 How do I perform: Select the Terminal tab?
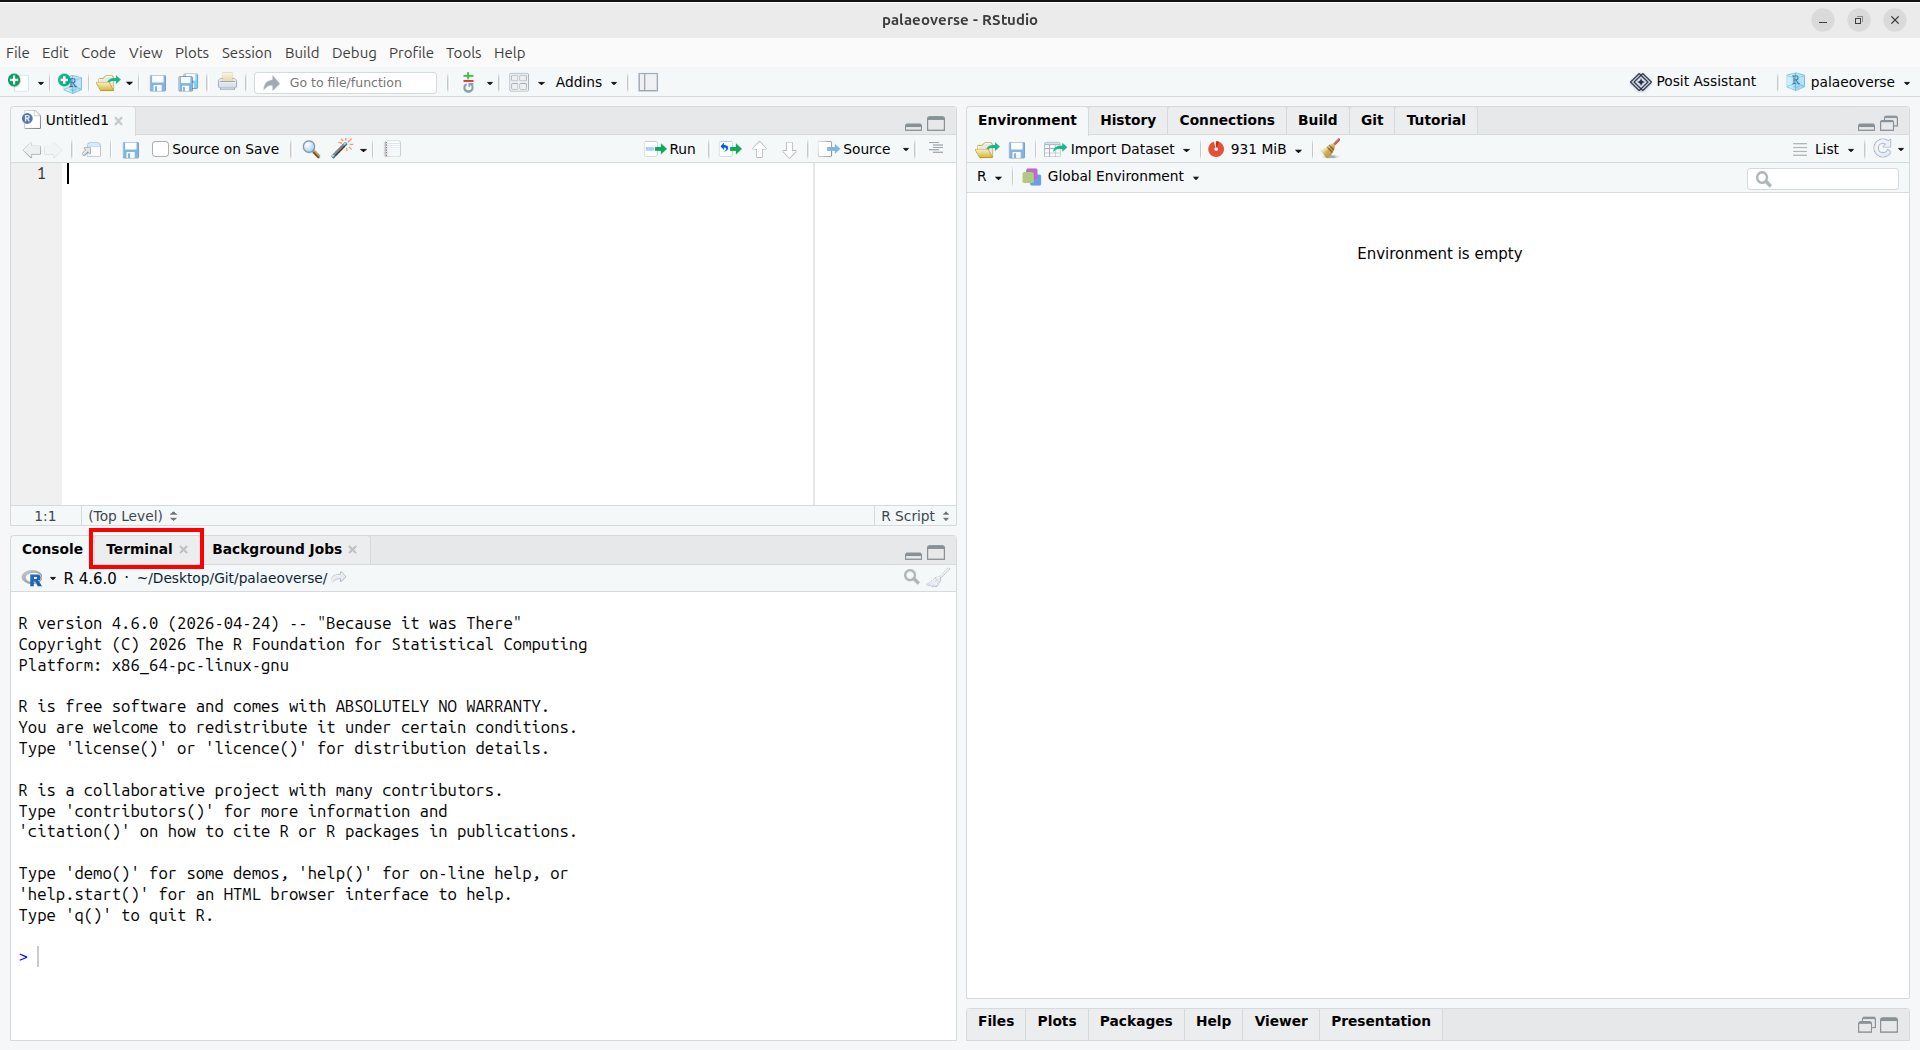(139, 549)
